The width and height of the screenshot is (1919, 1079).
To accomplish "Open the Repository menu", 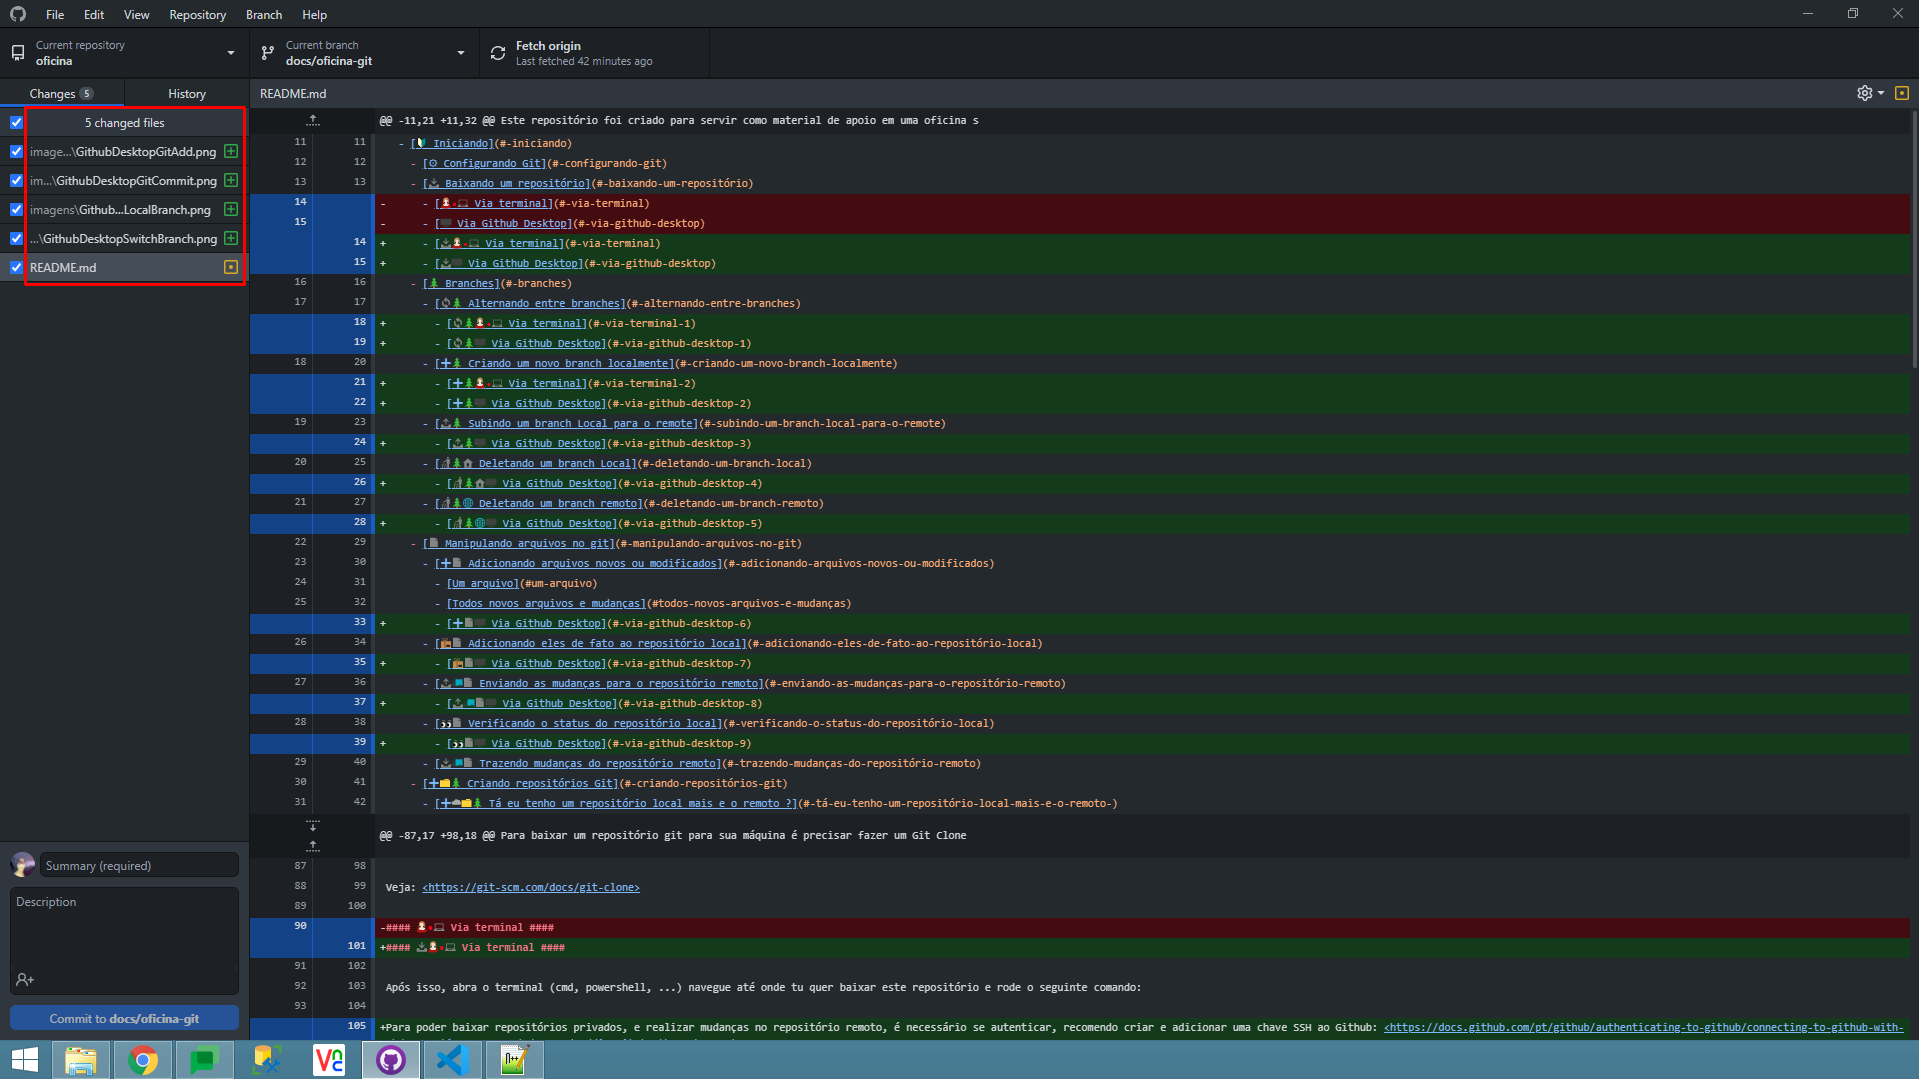I will [x=197, y=14].
